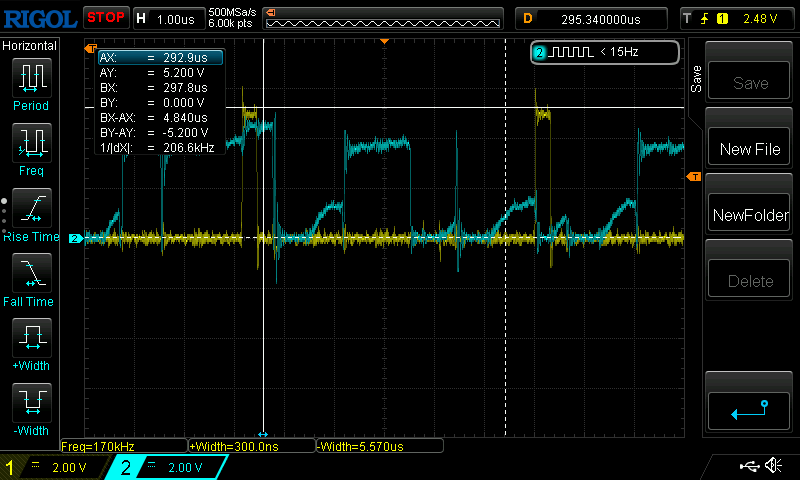Image resolution: width=800 pixels, height=480 pixels.
Task: Click the trigger rising edge icon
Action: (x=705, y=19)
